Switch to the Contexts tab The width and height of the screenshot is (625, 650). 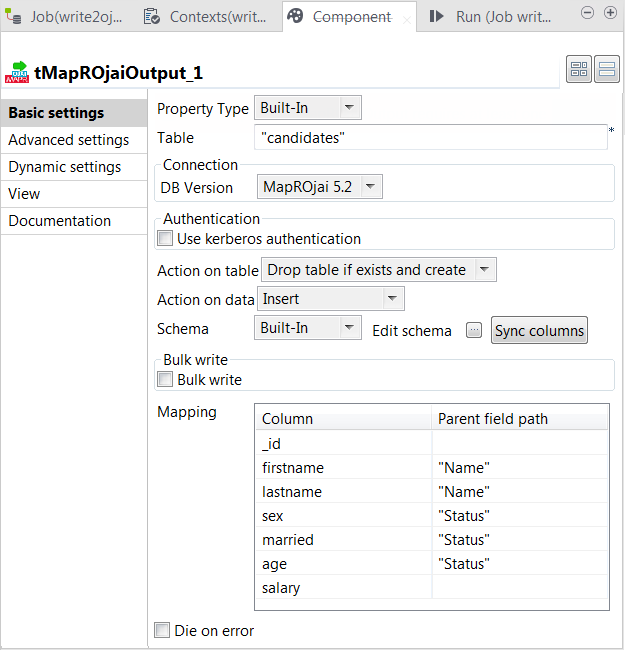(x=206, y=17)
